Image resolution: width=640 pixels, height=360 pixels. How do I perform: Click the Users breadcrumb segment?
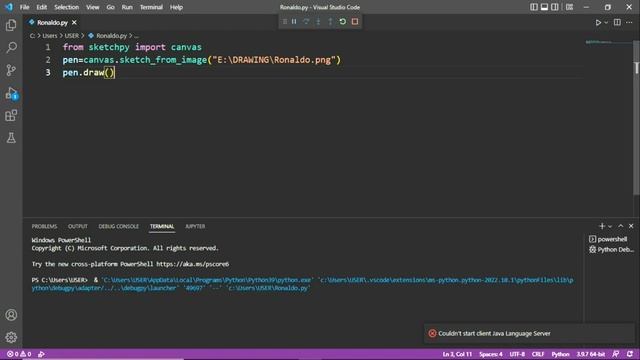[x=50, y=36]
